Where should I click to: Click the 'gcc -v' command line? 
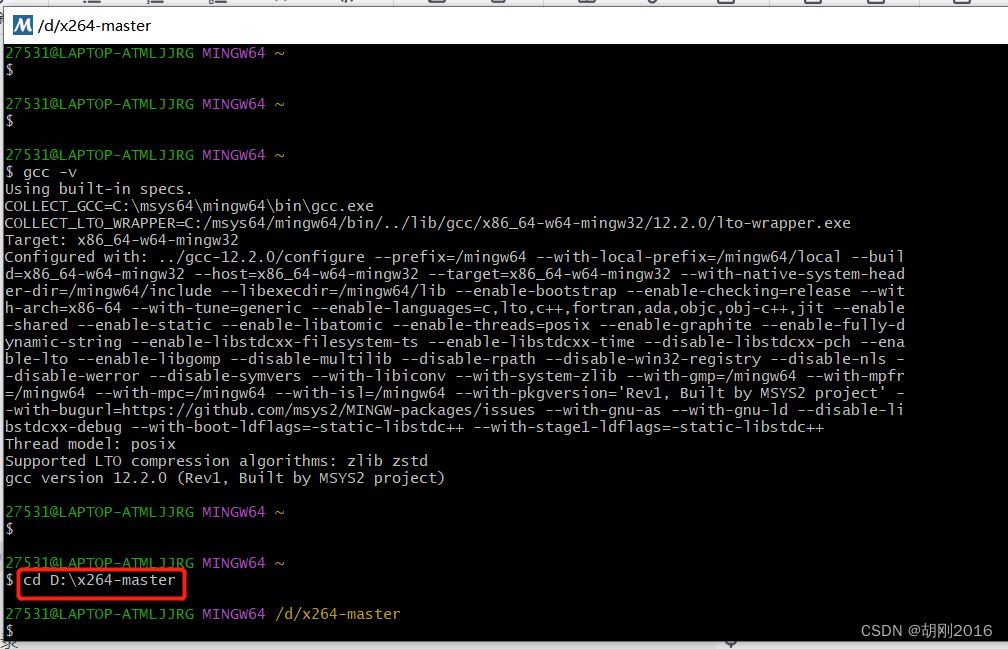(x=49, y=172)
